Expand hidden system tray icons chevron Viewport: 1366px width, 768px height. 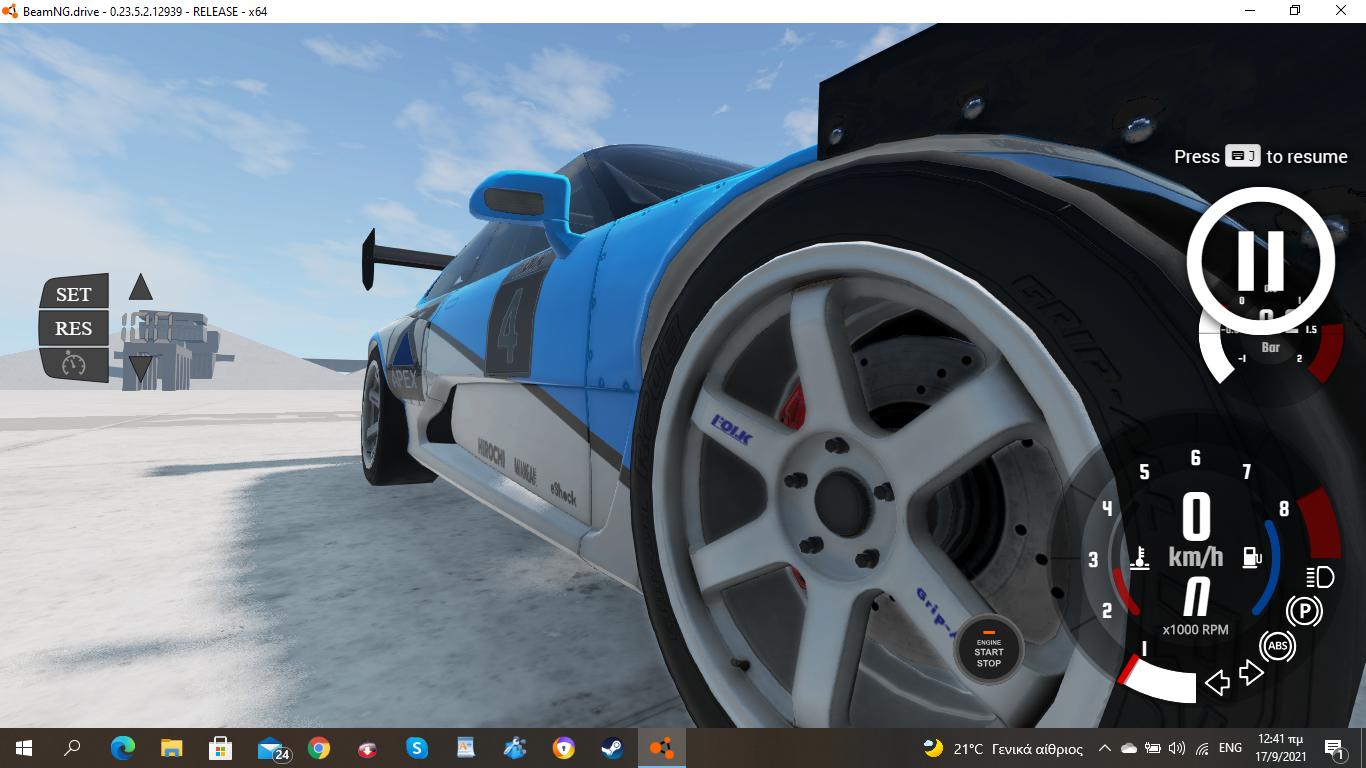click(x=1105, y=748)
